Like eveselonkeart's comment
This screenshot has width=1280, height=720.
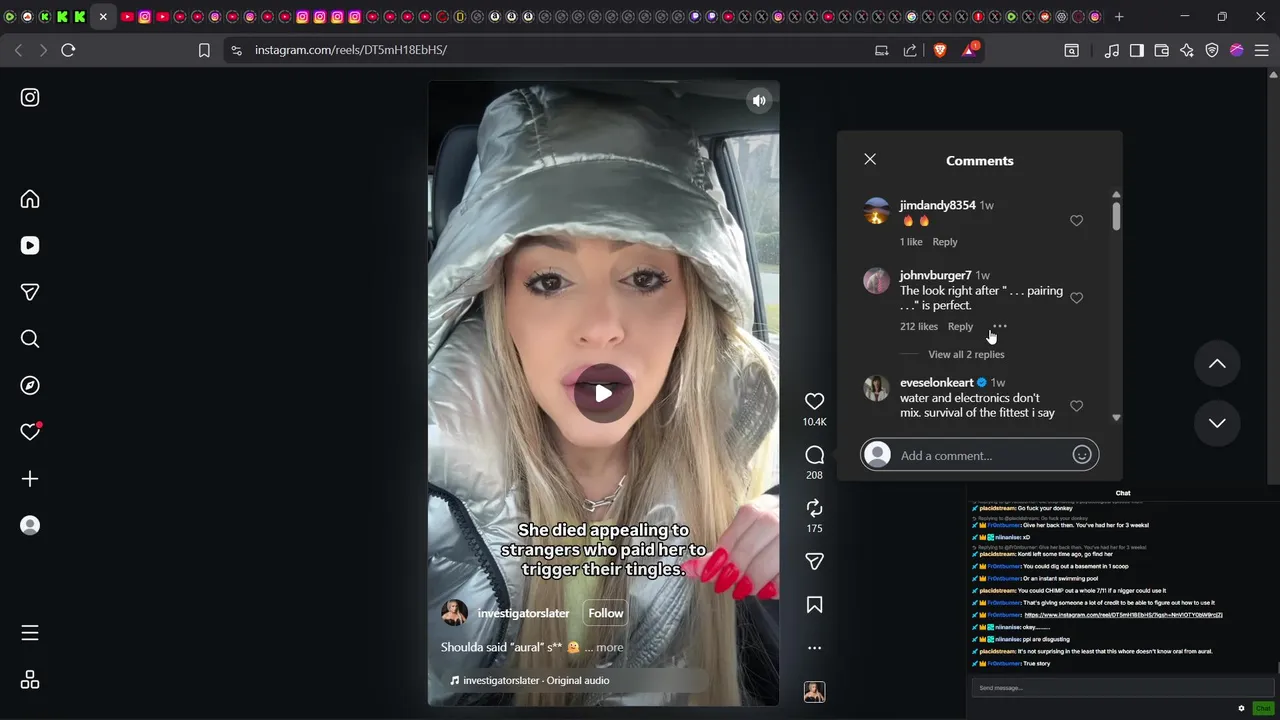1076,405
